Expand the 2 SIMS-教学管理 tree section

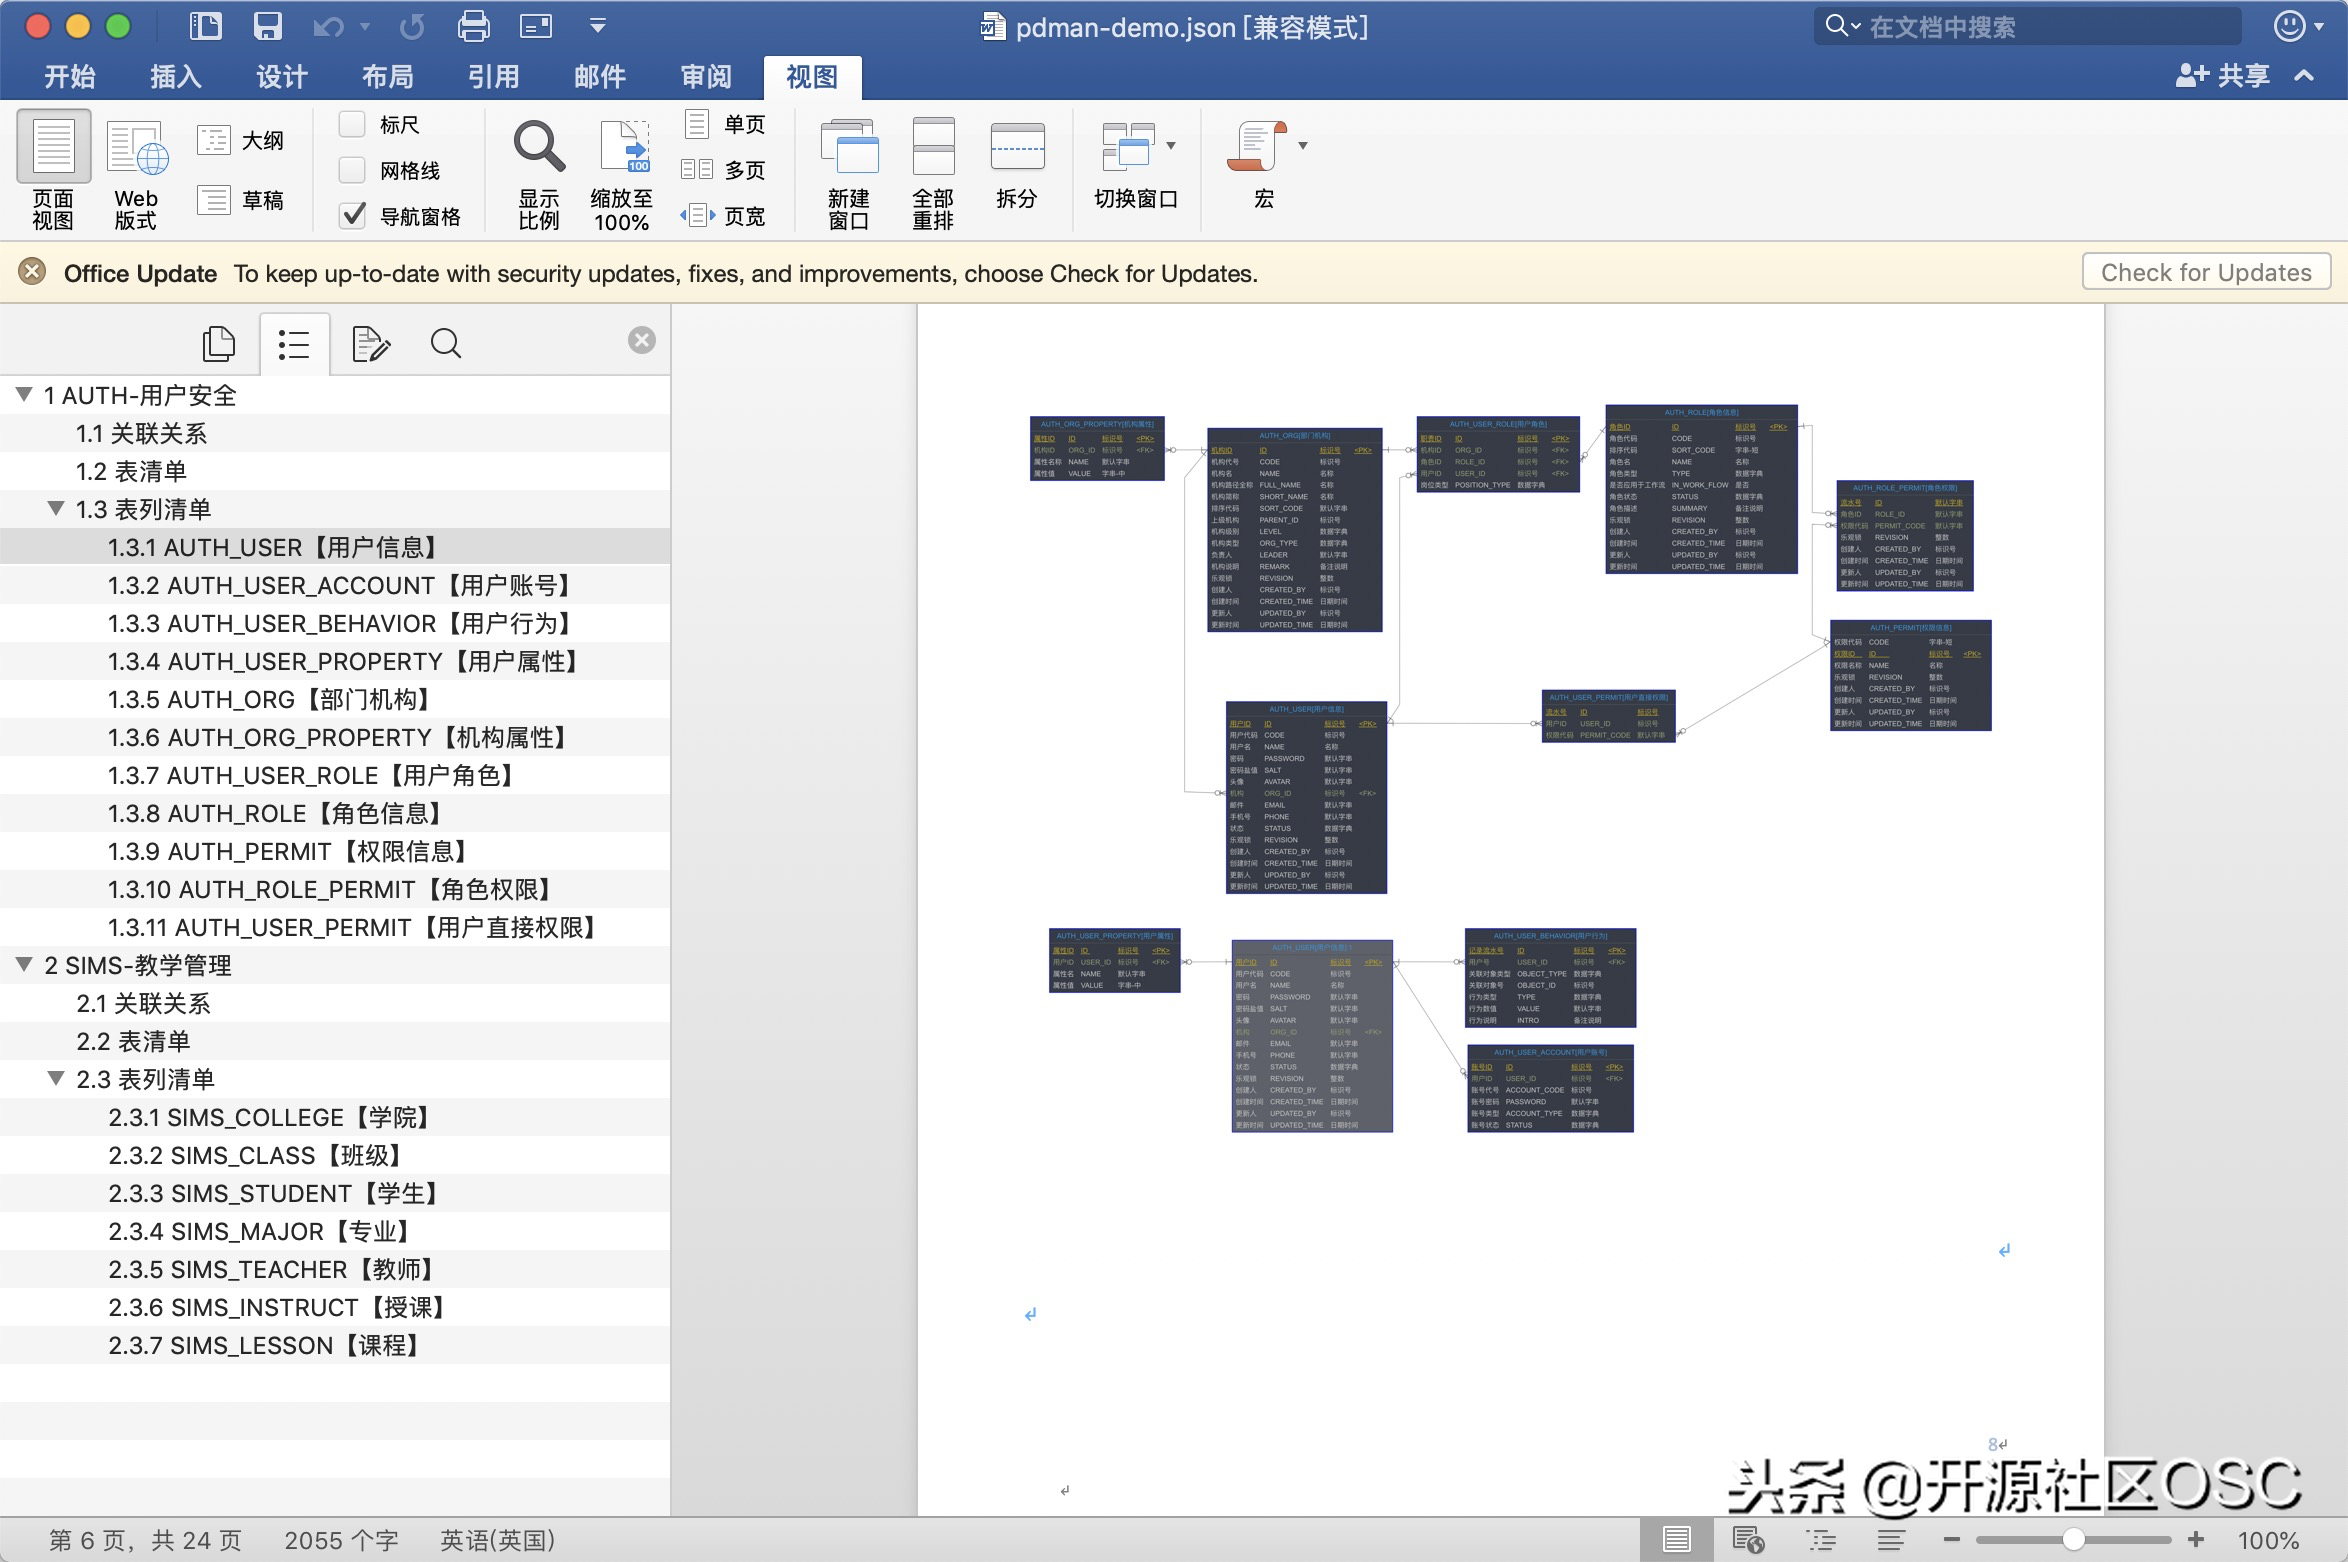(x=23, y=964)
